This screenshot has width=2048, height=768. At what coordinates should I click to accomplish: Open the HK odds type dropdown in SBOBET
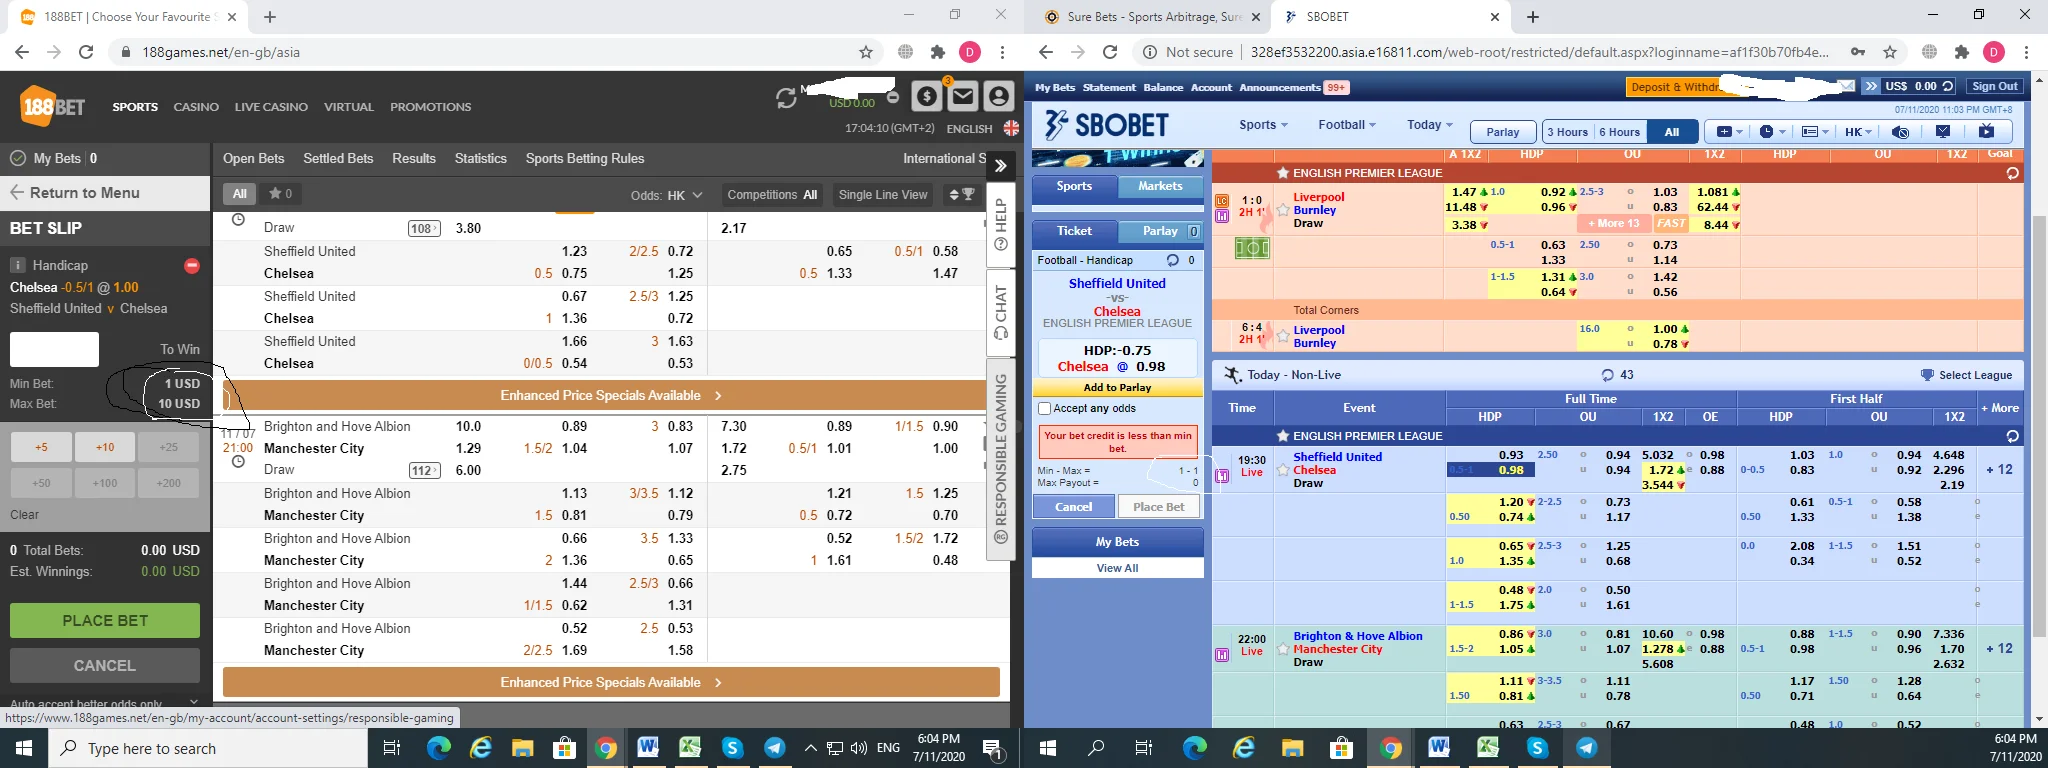[x=1858, y=131]
